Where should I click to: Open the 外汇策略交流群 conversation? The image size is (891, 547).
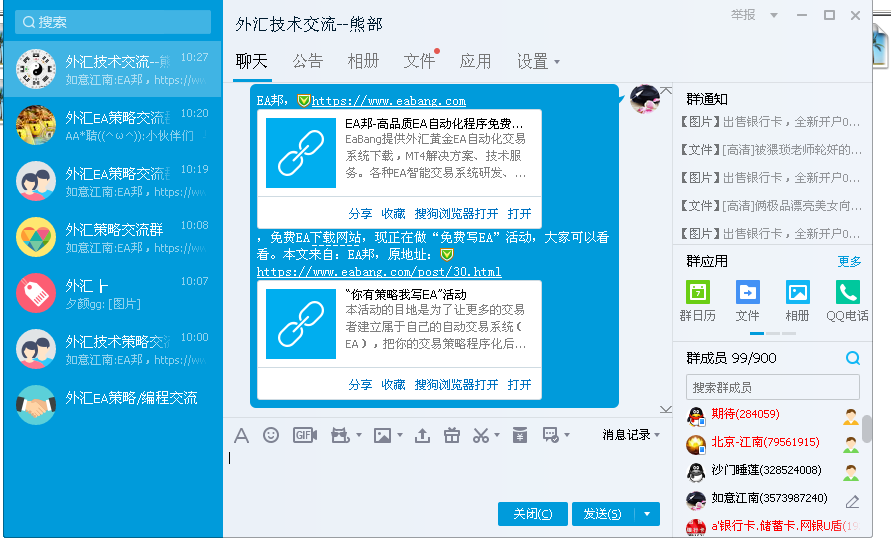click(x=113, y=237)
